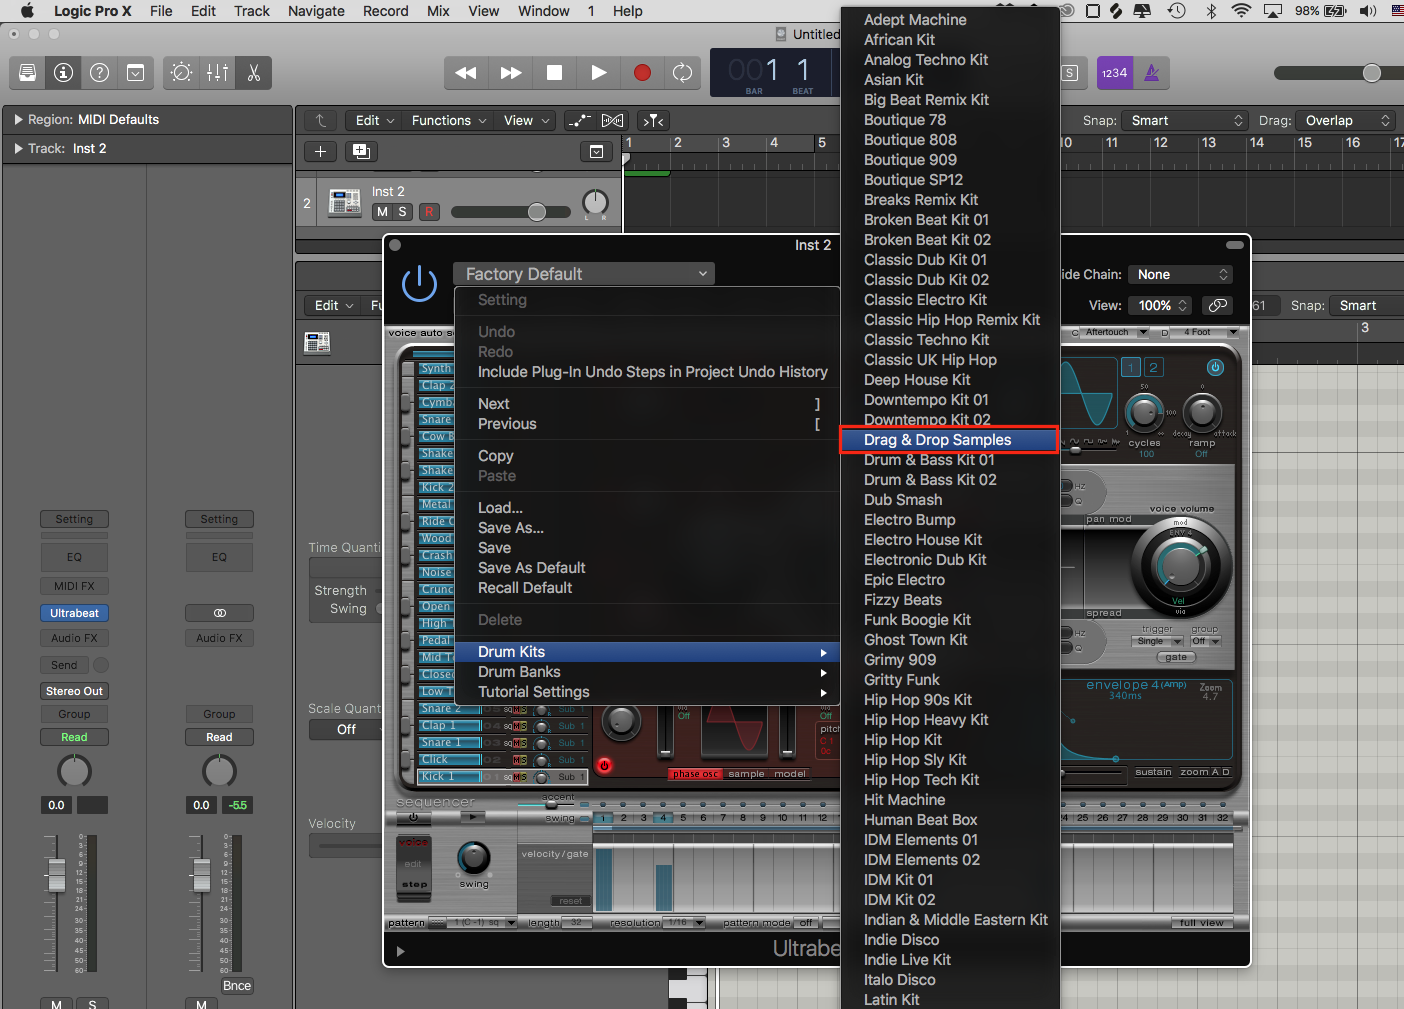Viewport: 1404px width, 1009px height.
Task: Click the Ultrabeat sequencer swing knob
Action: (x=474, y=858)
